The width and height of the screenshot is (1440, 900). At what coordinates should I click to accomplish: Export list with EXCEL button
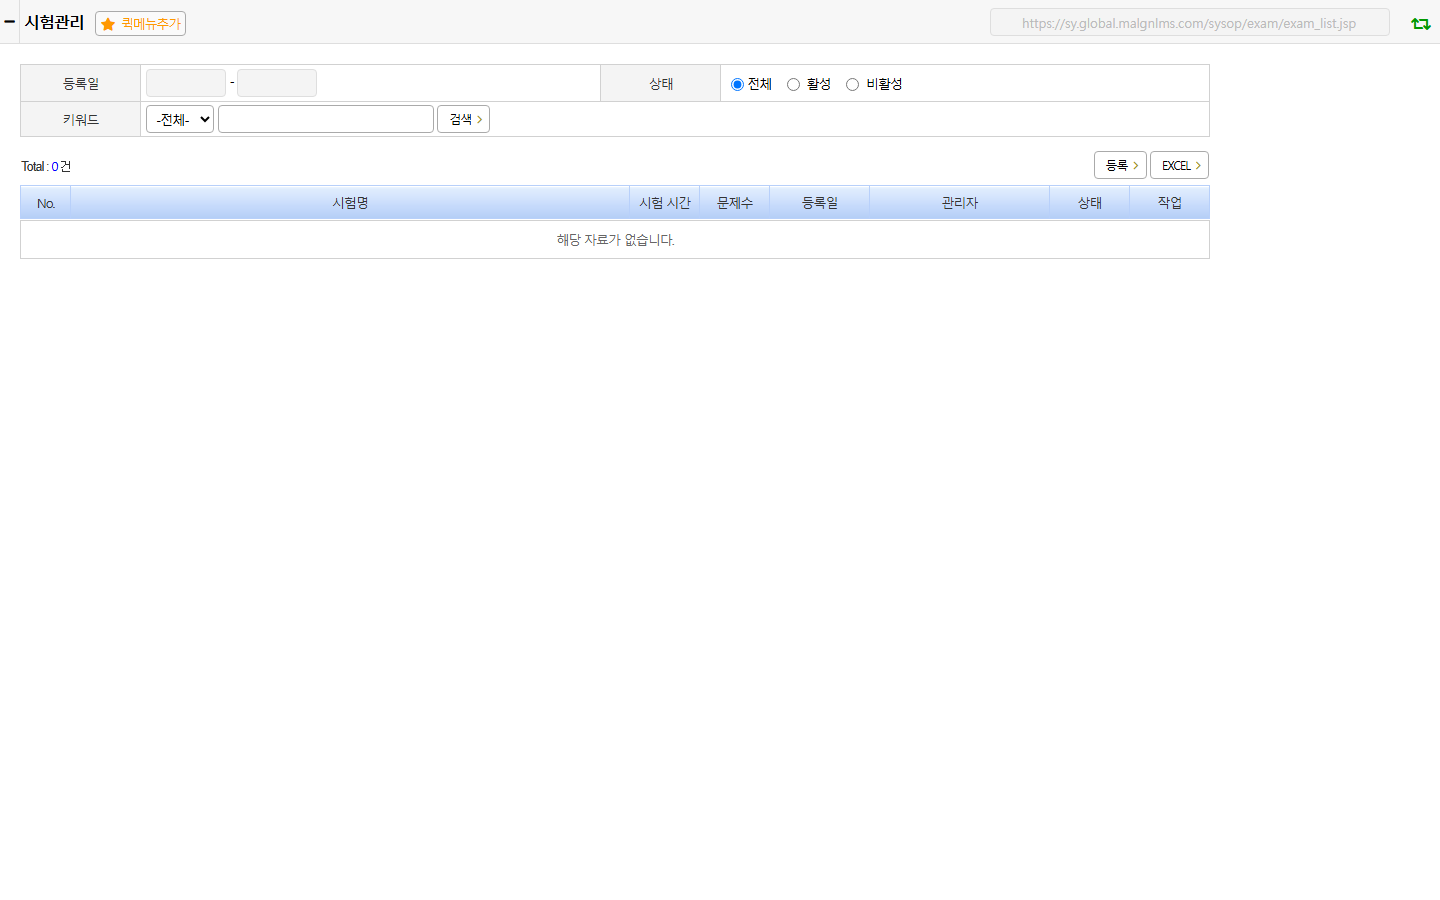pyautogui.click(x=1179, y=165)
